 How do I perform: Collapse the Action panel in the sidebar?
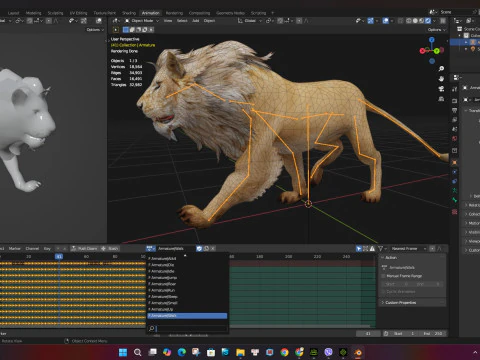click(x=390, y=258)
